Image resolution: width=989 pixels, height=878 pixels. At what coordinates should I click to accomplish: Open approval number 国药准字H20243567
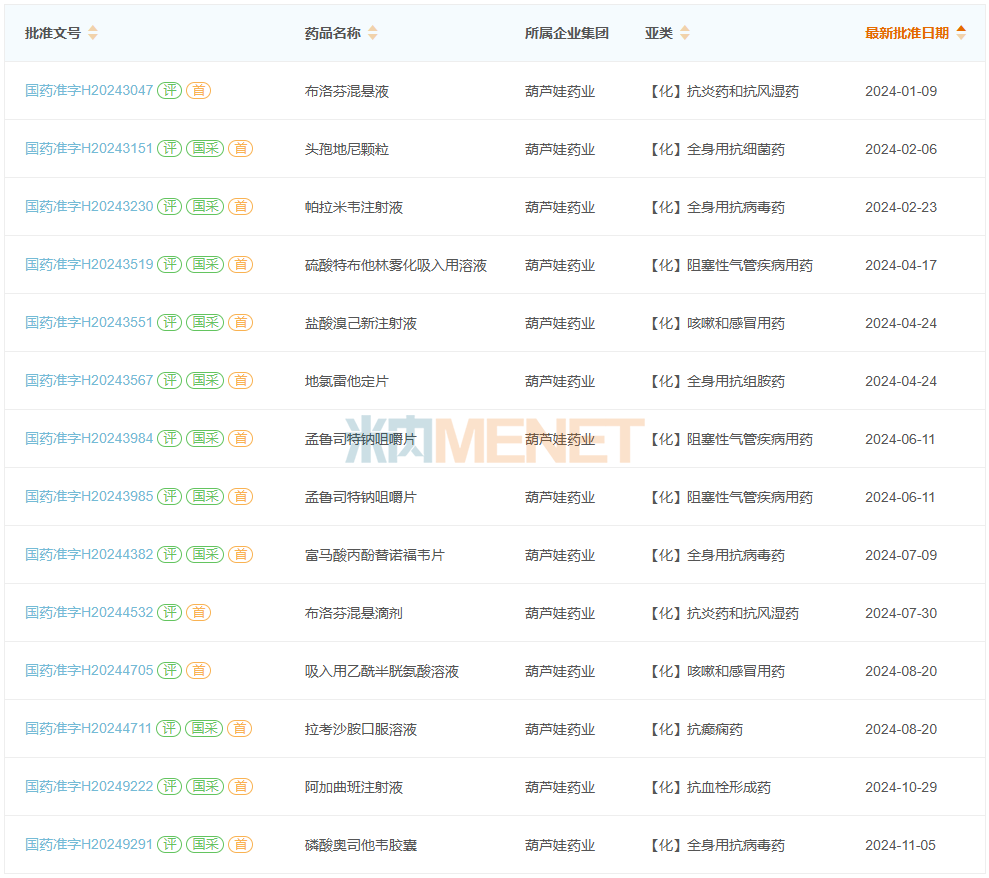point(89,381)
